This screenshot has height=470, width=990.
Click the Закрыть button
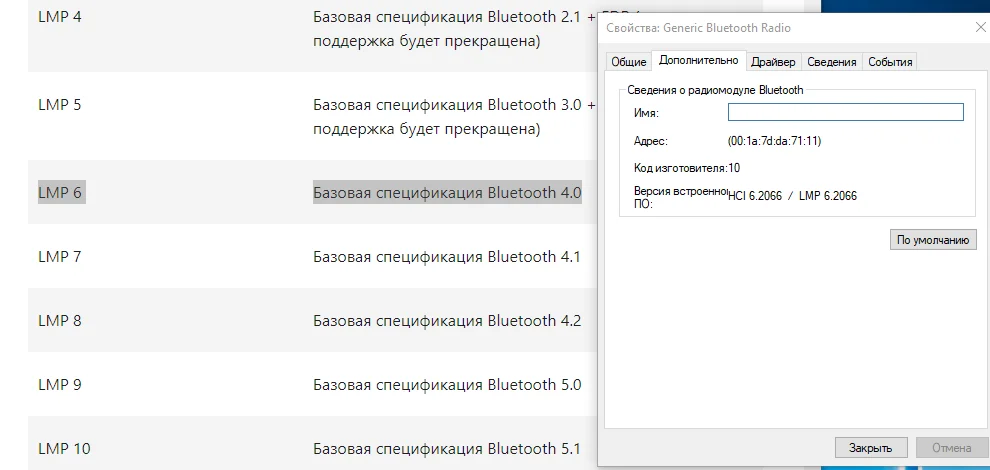coord(871,448)
